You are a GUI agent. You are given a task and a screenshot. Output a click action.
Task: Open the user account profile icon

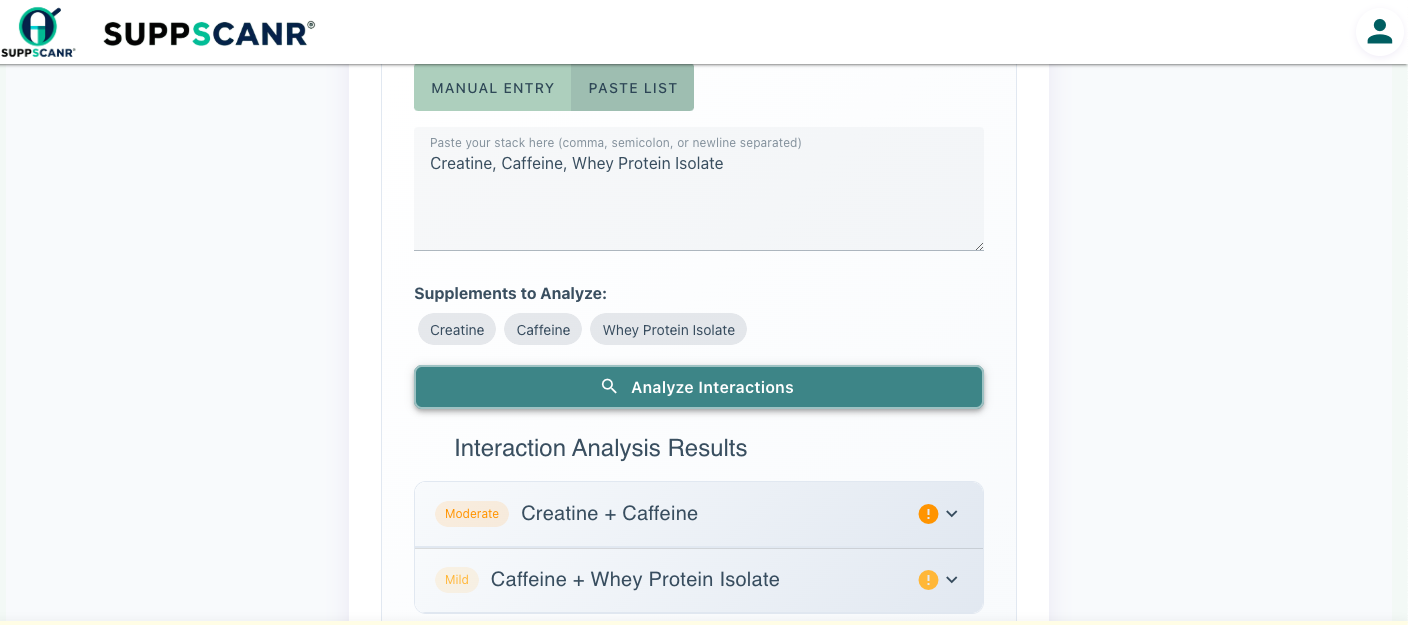tap(1380, 32)
